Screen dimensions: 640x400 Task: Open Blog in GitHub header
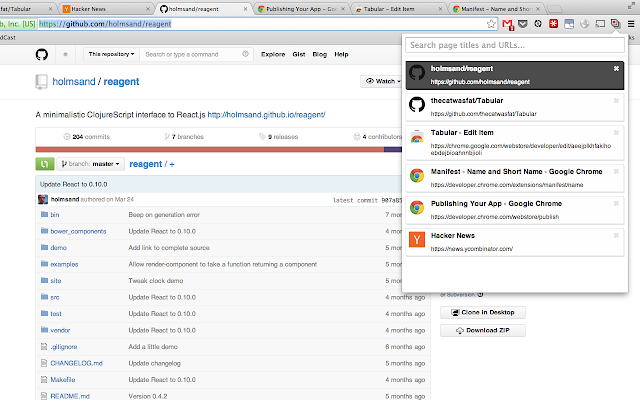coord(320,54)
